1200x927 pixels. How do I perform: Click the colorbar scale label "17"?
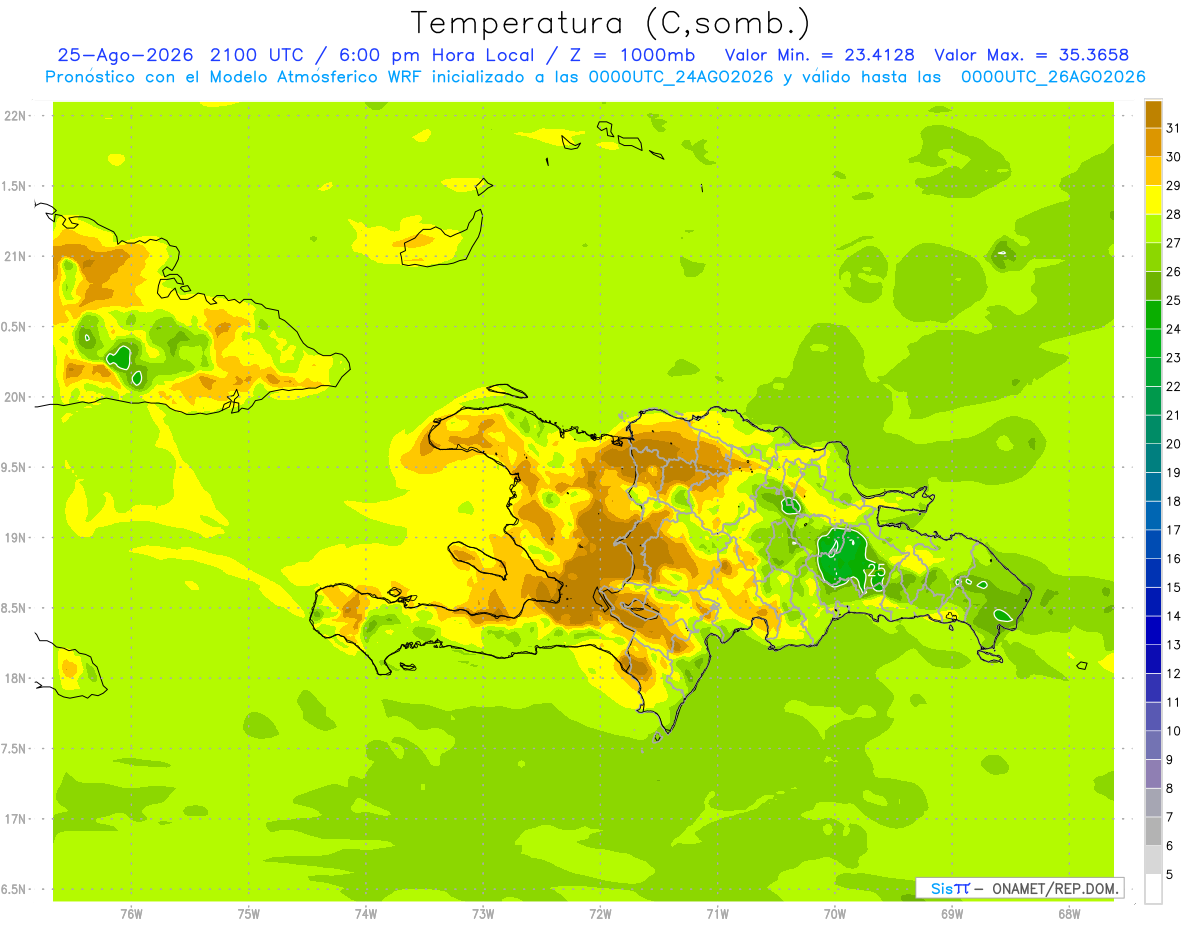point(1174,529)
